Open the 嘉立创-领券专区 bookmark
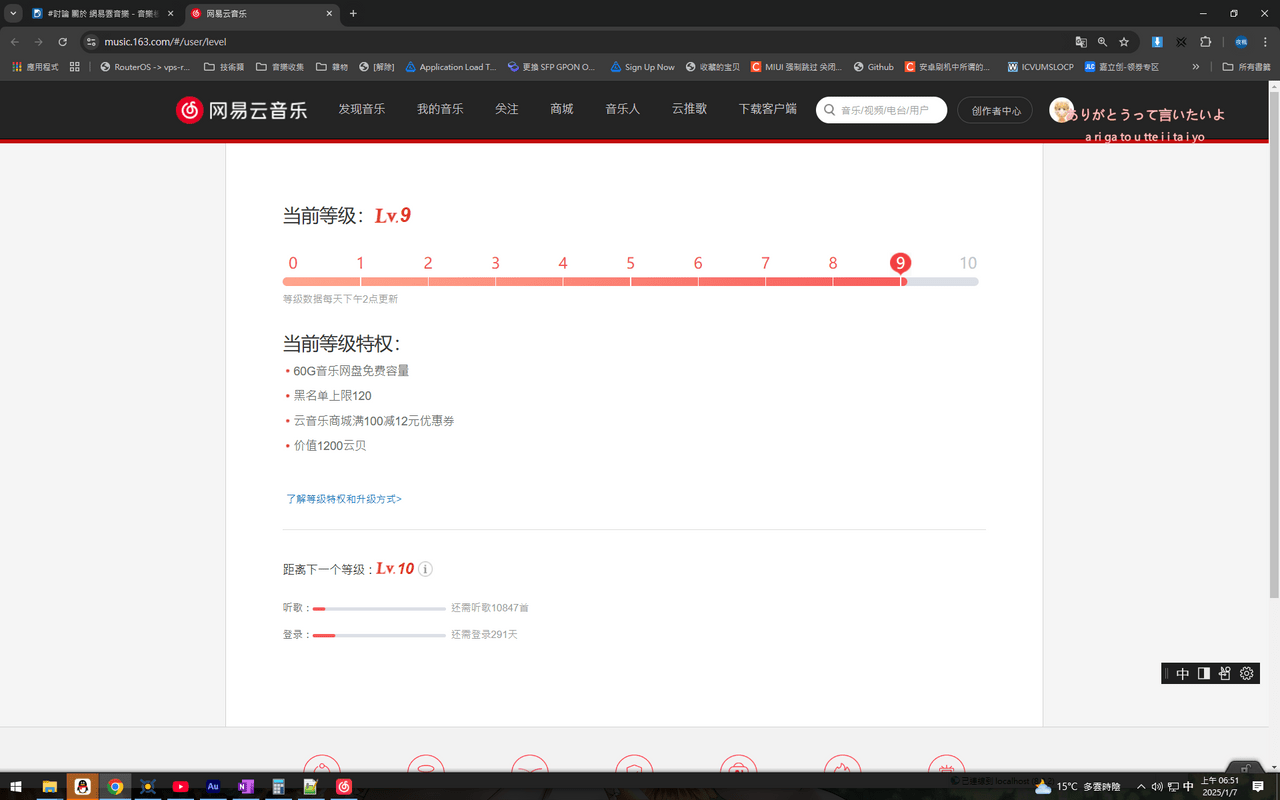This screenshot has width=1280, height=800. click(1122, 67)
